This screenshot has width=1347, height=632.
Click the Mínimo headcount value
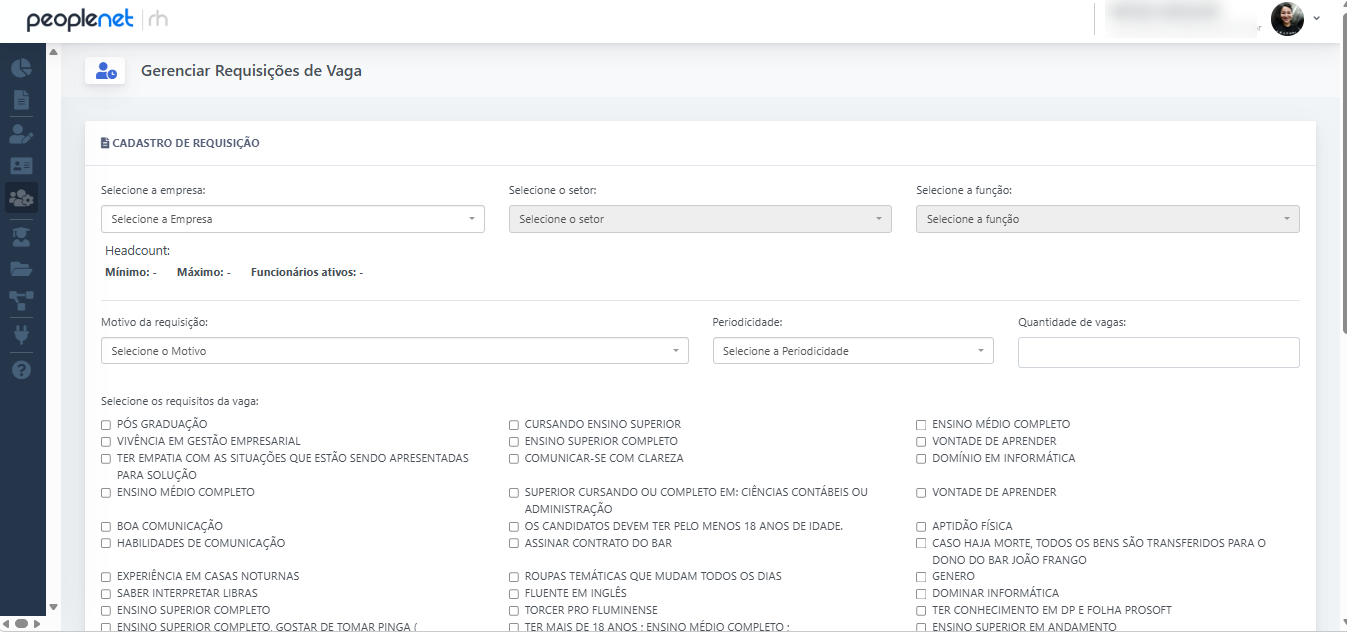pos(131,272)
